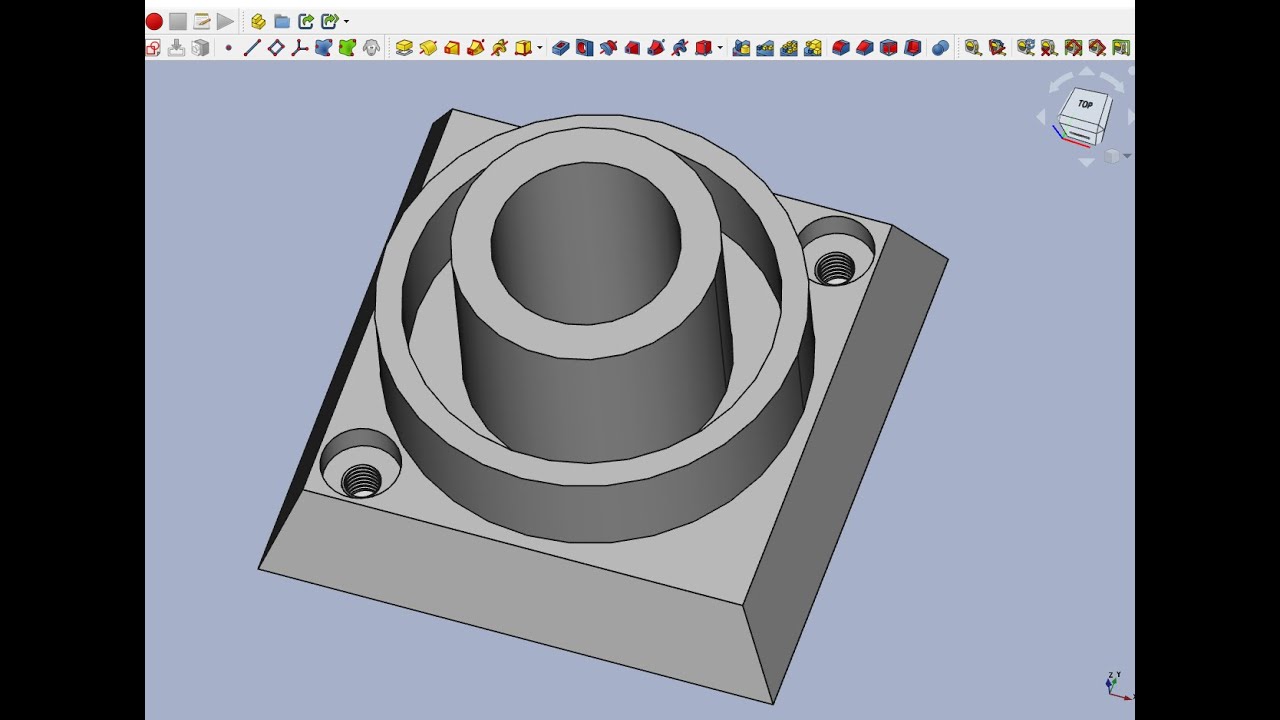The height and width of the screenshot is (720, 1280).
Task: Open the Macros notepad icon
Action: (x=202, y=21)
